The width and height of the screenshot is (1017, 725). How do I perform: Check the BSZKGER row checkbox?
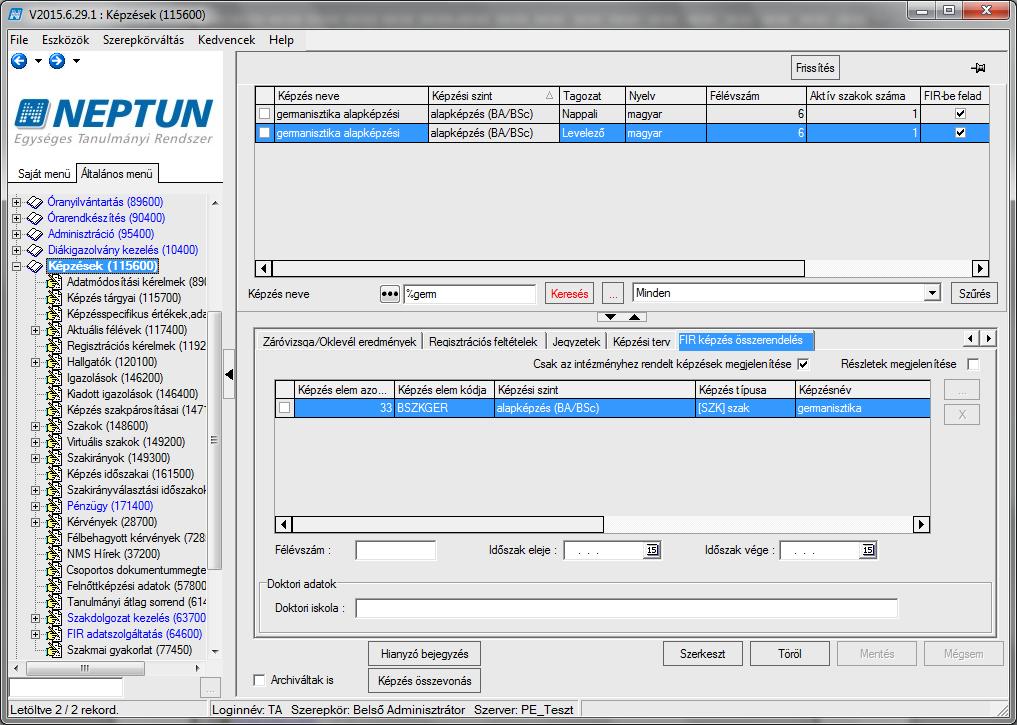coord(284,408)
